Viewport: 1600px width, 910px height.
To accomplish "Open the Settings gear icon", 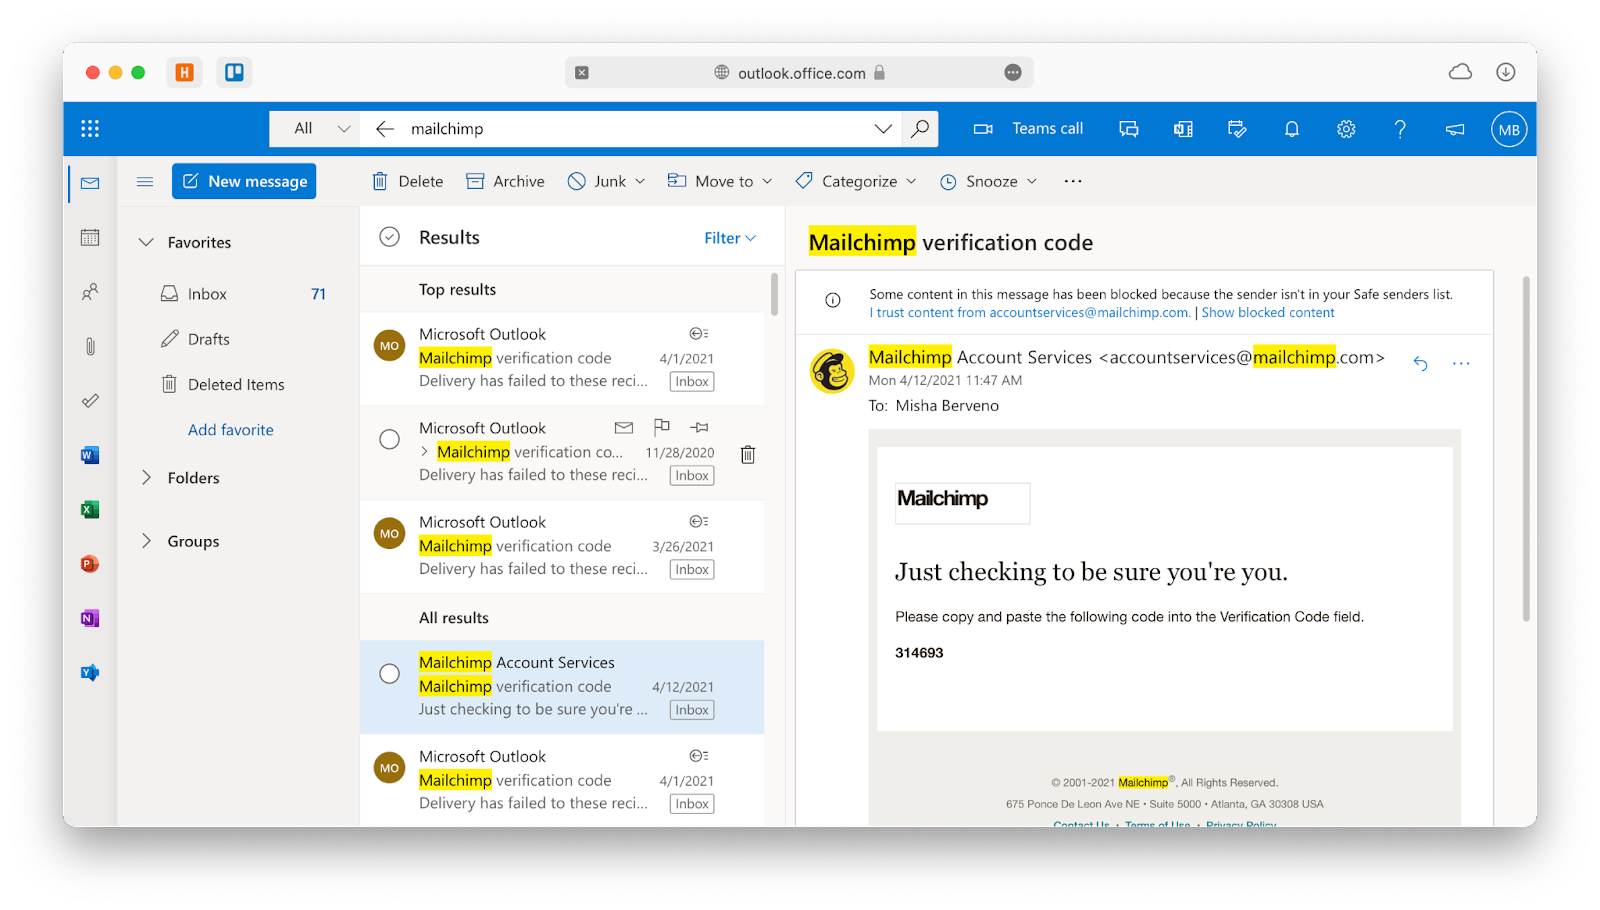I will [x=1346, y=129].
